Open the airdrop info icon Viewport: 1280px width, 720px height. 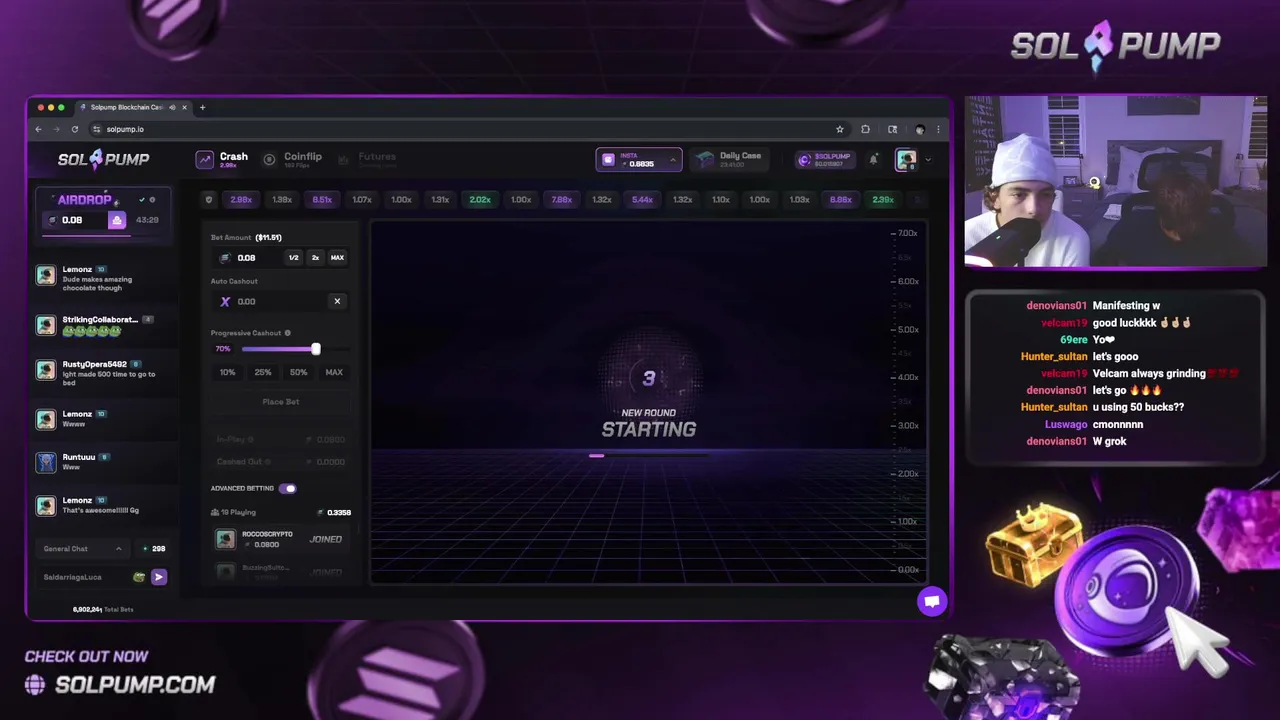[152, 200]
